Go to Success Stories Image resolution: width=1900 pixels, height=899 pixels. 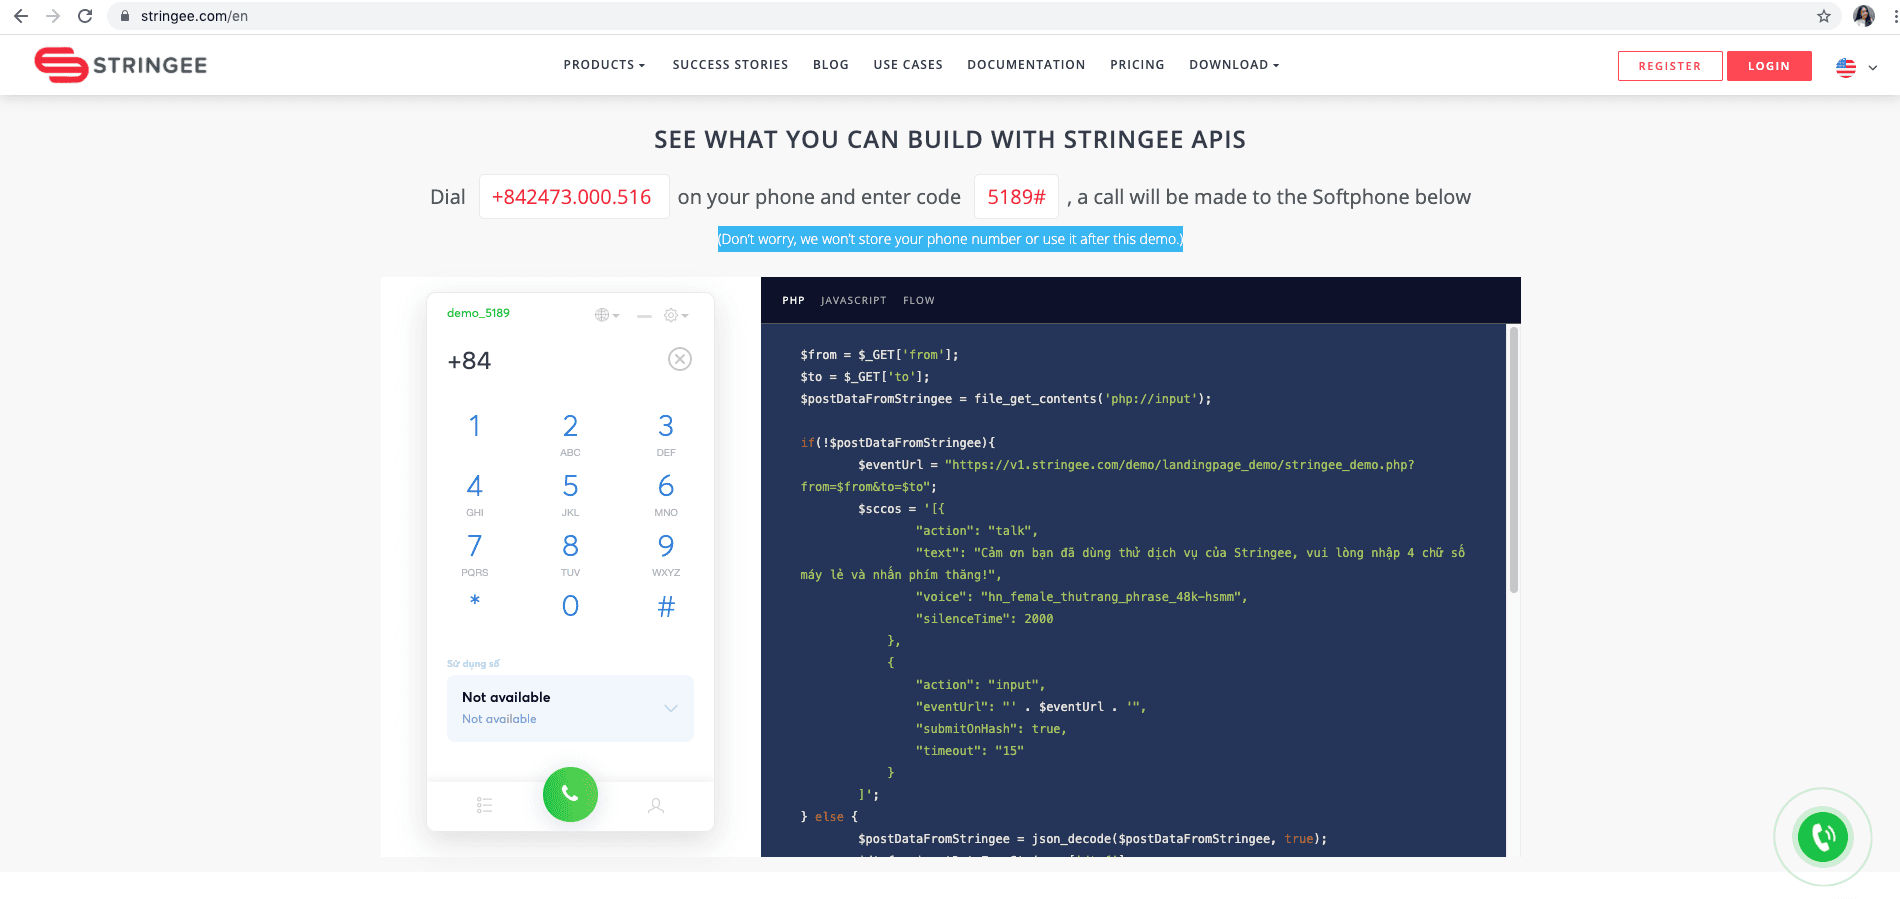730,65
